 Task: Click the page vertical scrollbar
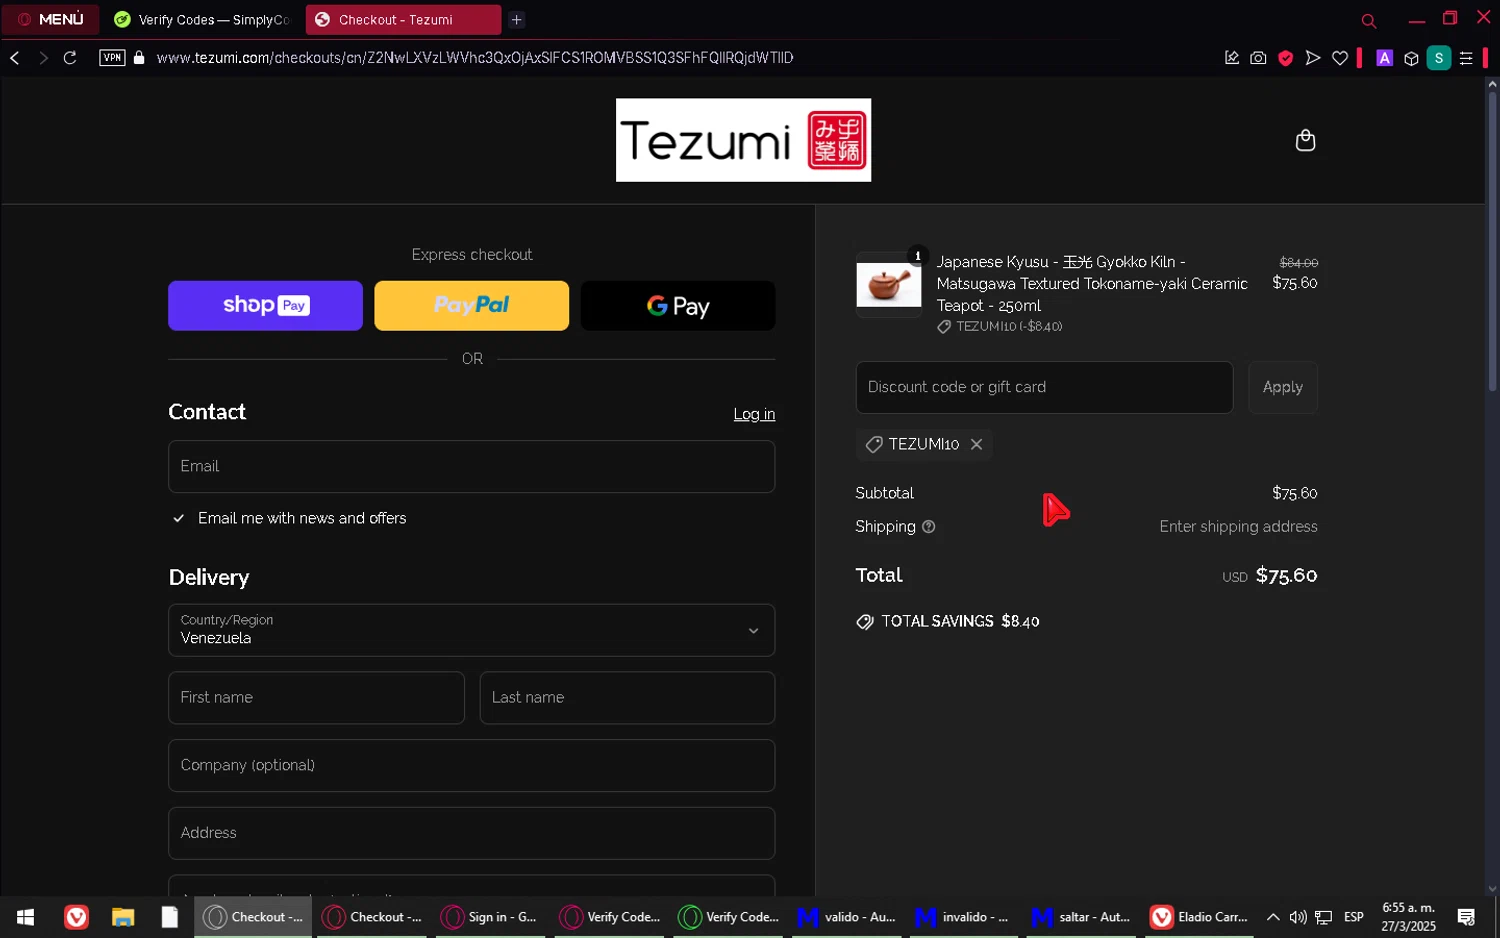click(x=1492, y=240)
